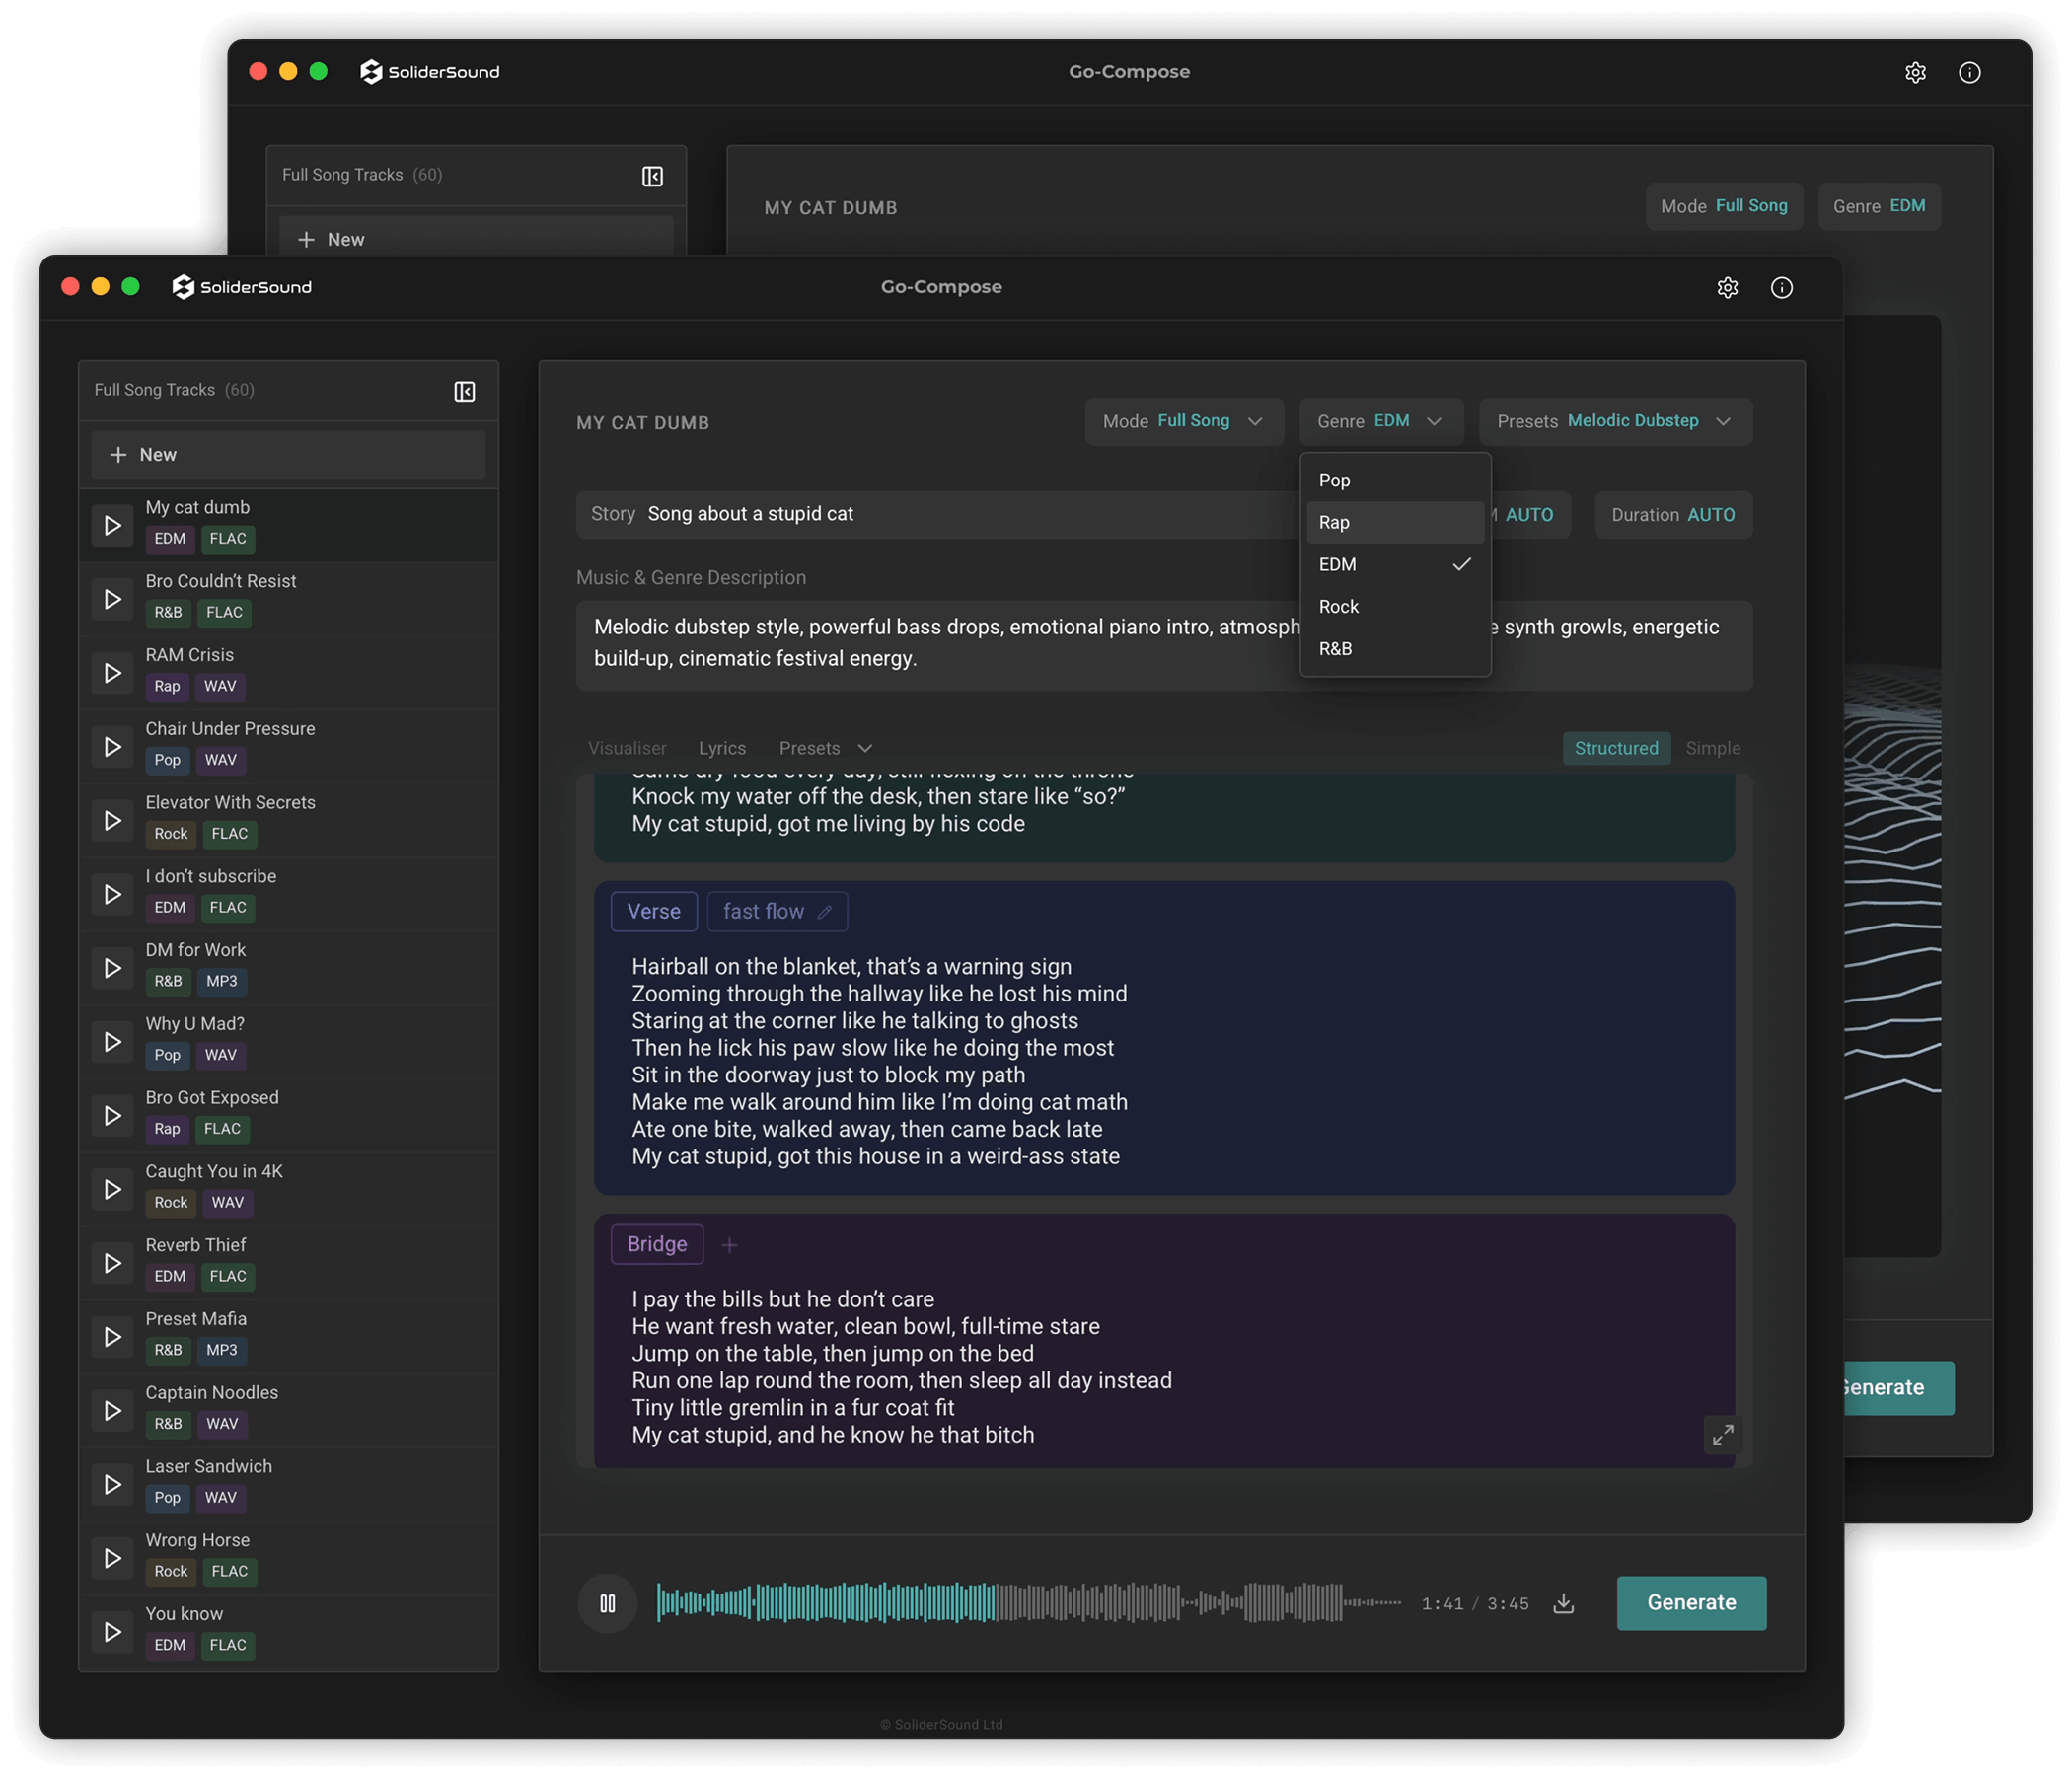Image resolution: width=2072 pixels, height=1779 pixels.
Task: Switch lyrics view to Simple
Action: 1712,748
